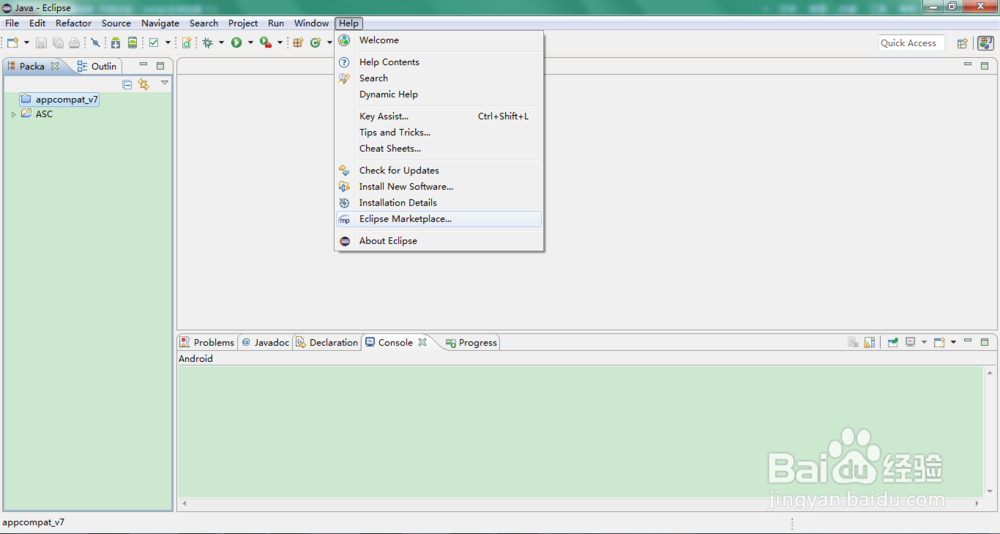This screenshot has width=1000, height=534.
Task: Open the Window menu
Action: pos(311,23)
